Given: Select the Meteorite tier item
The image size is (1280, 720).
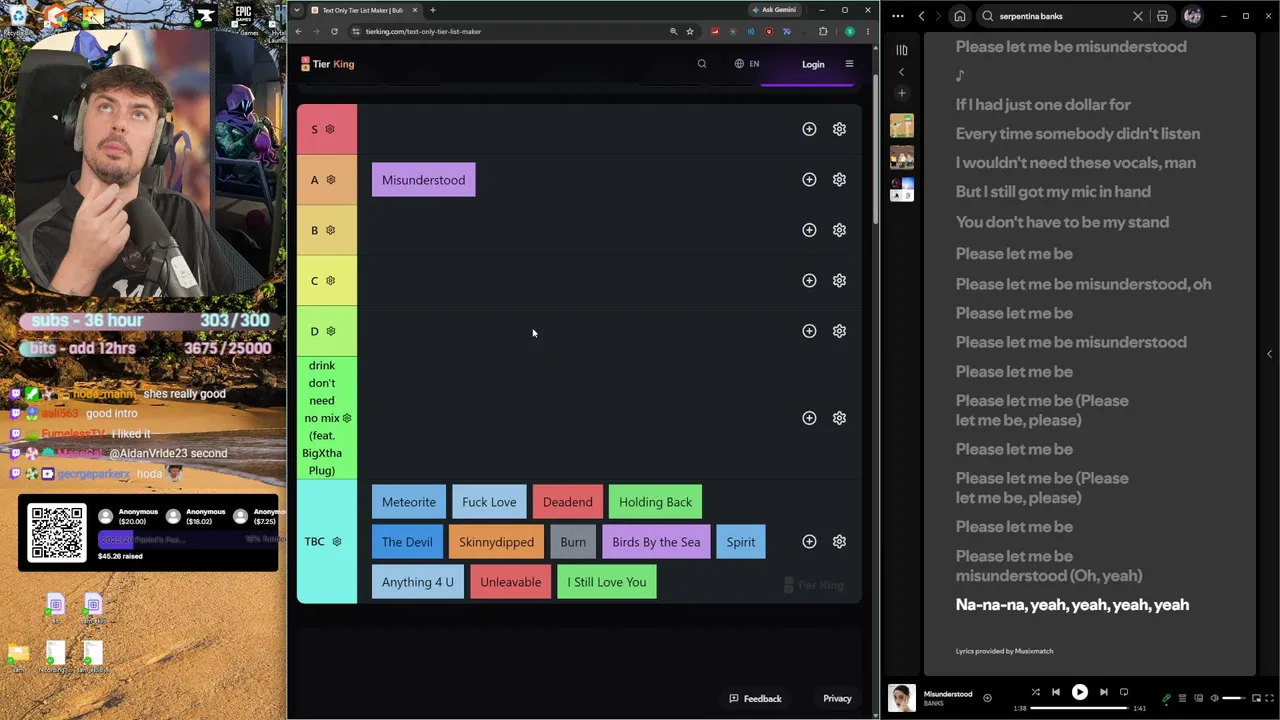Looking at the screenshot, I should [408, 502].
